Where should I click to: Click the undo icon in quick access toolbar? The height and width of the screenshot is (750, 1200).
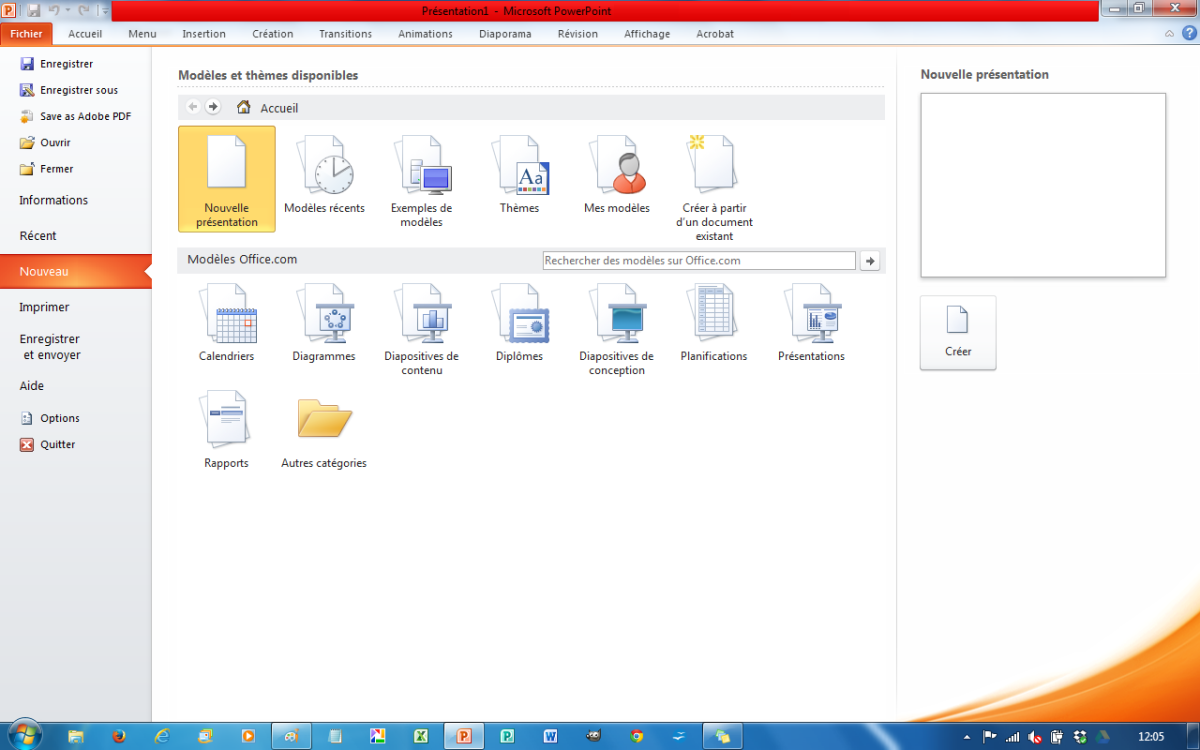[x=54, y=10]
